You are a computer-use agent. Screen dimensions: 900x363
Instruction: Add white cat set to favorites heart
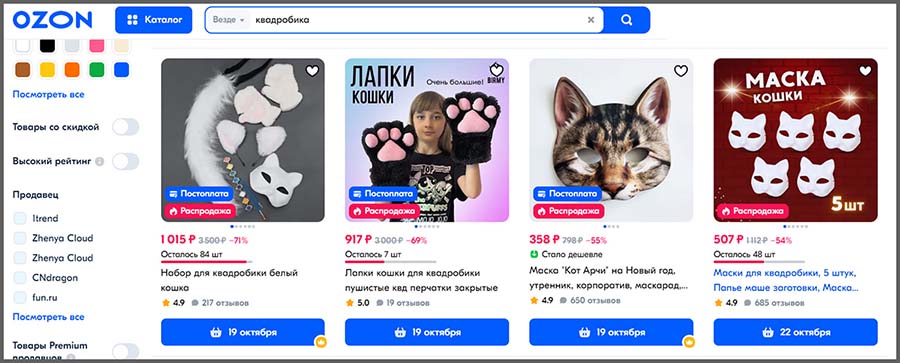(312, 71)
